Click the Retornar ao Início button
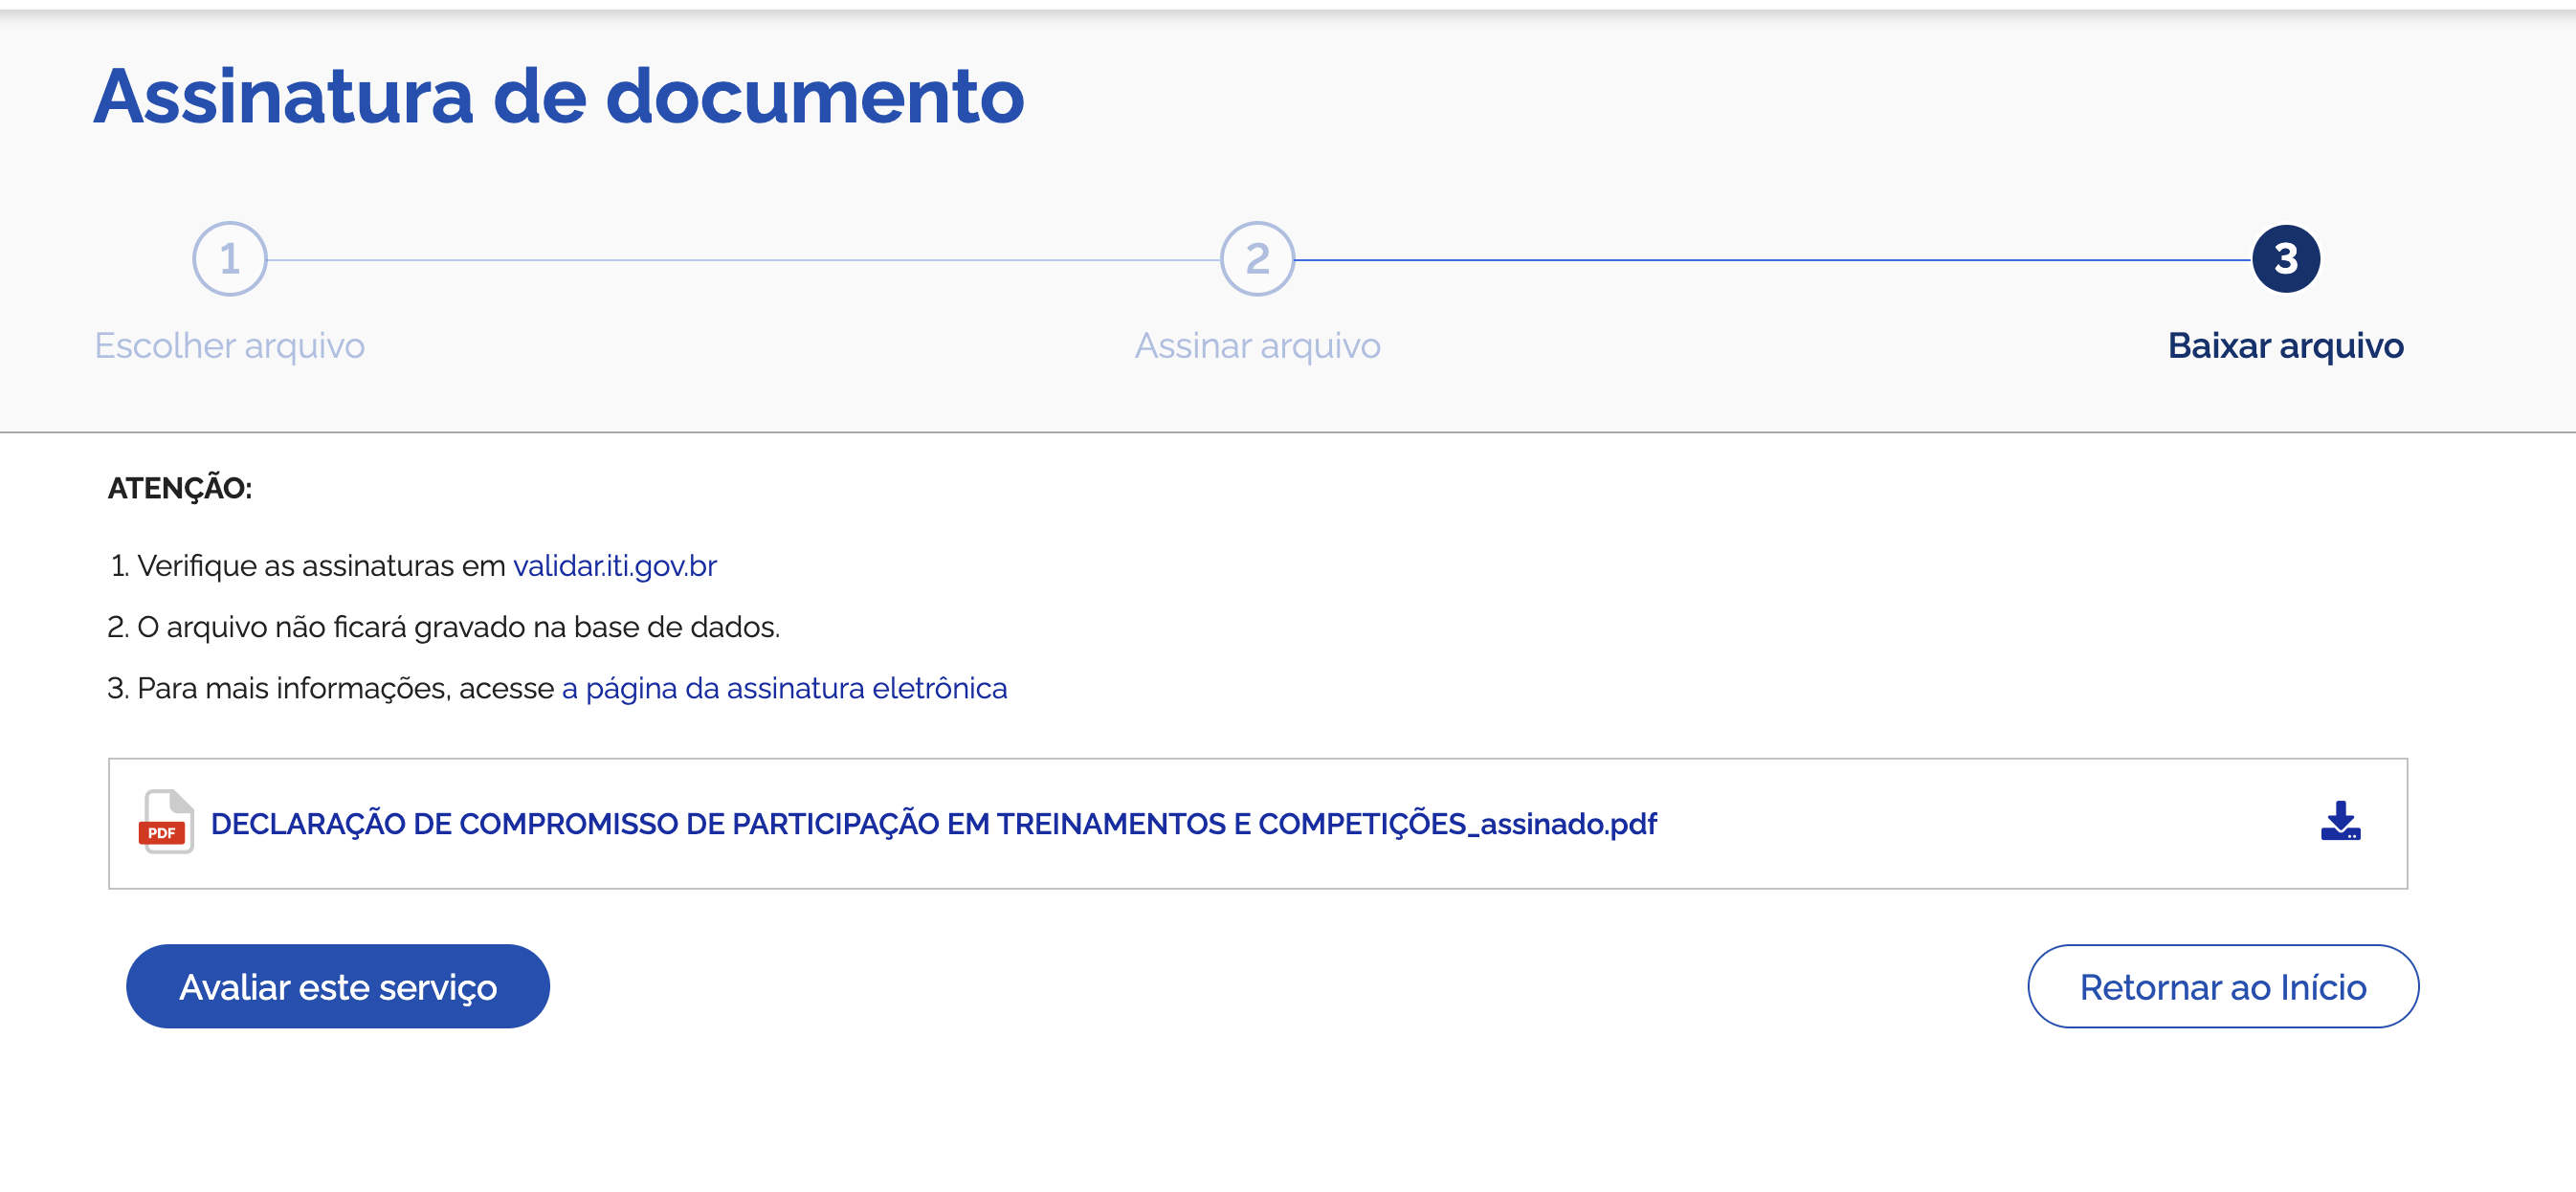2576x1192 pixels. [2222, 986]
